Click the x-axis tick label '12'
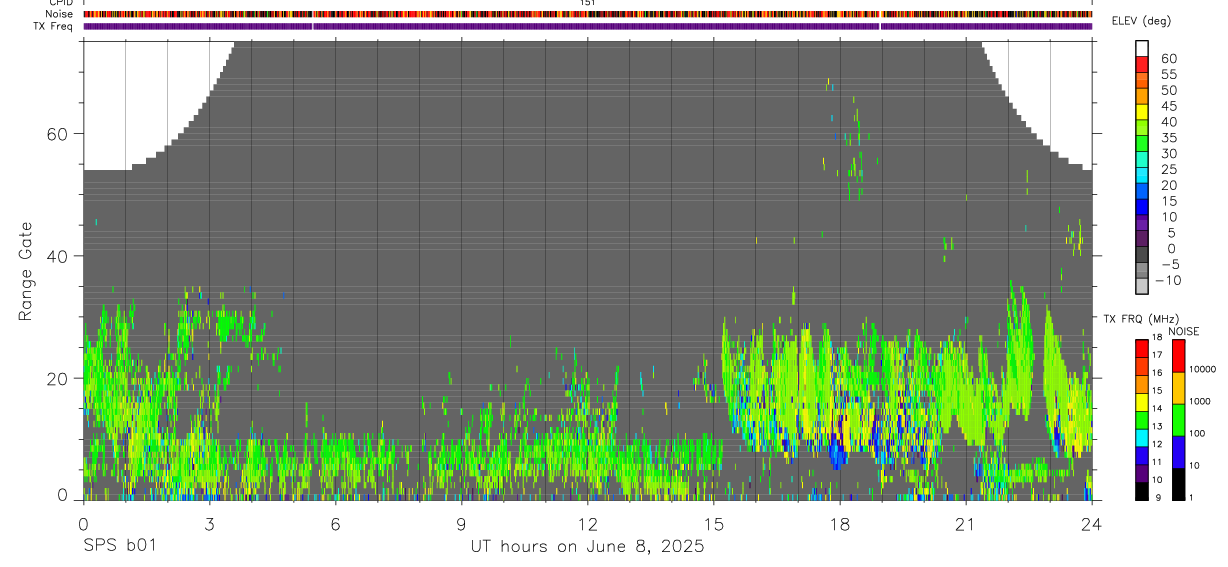 point(587,523)
